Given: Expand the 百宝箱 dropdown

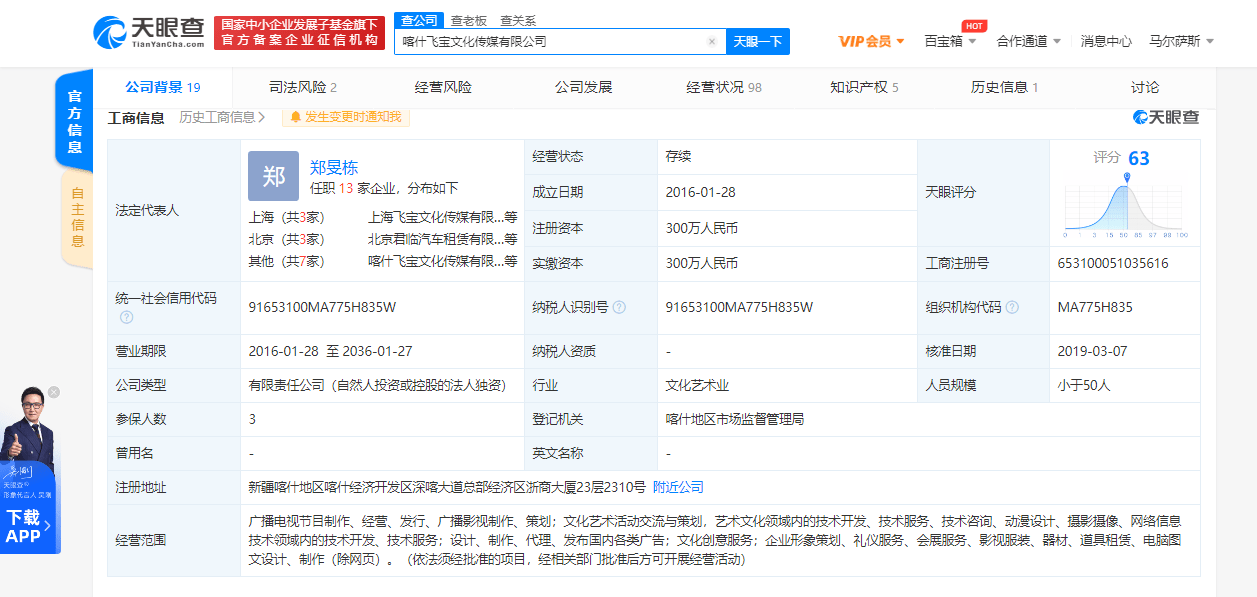Looking at the screenshot, I should (x=950, y=41).
